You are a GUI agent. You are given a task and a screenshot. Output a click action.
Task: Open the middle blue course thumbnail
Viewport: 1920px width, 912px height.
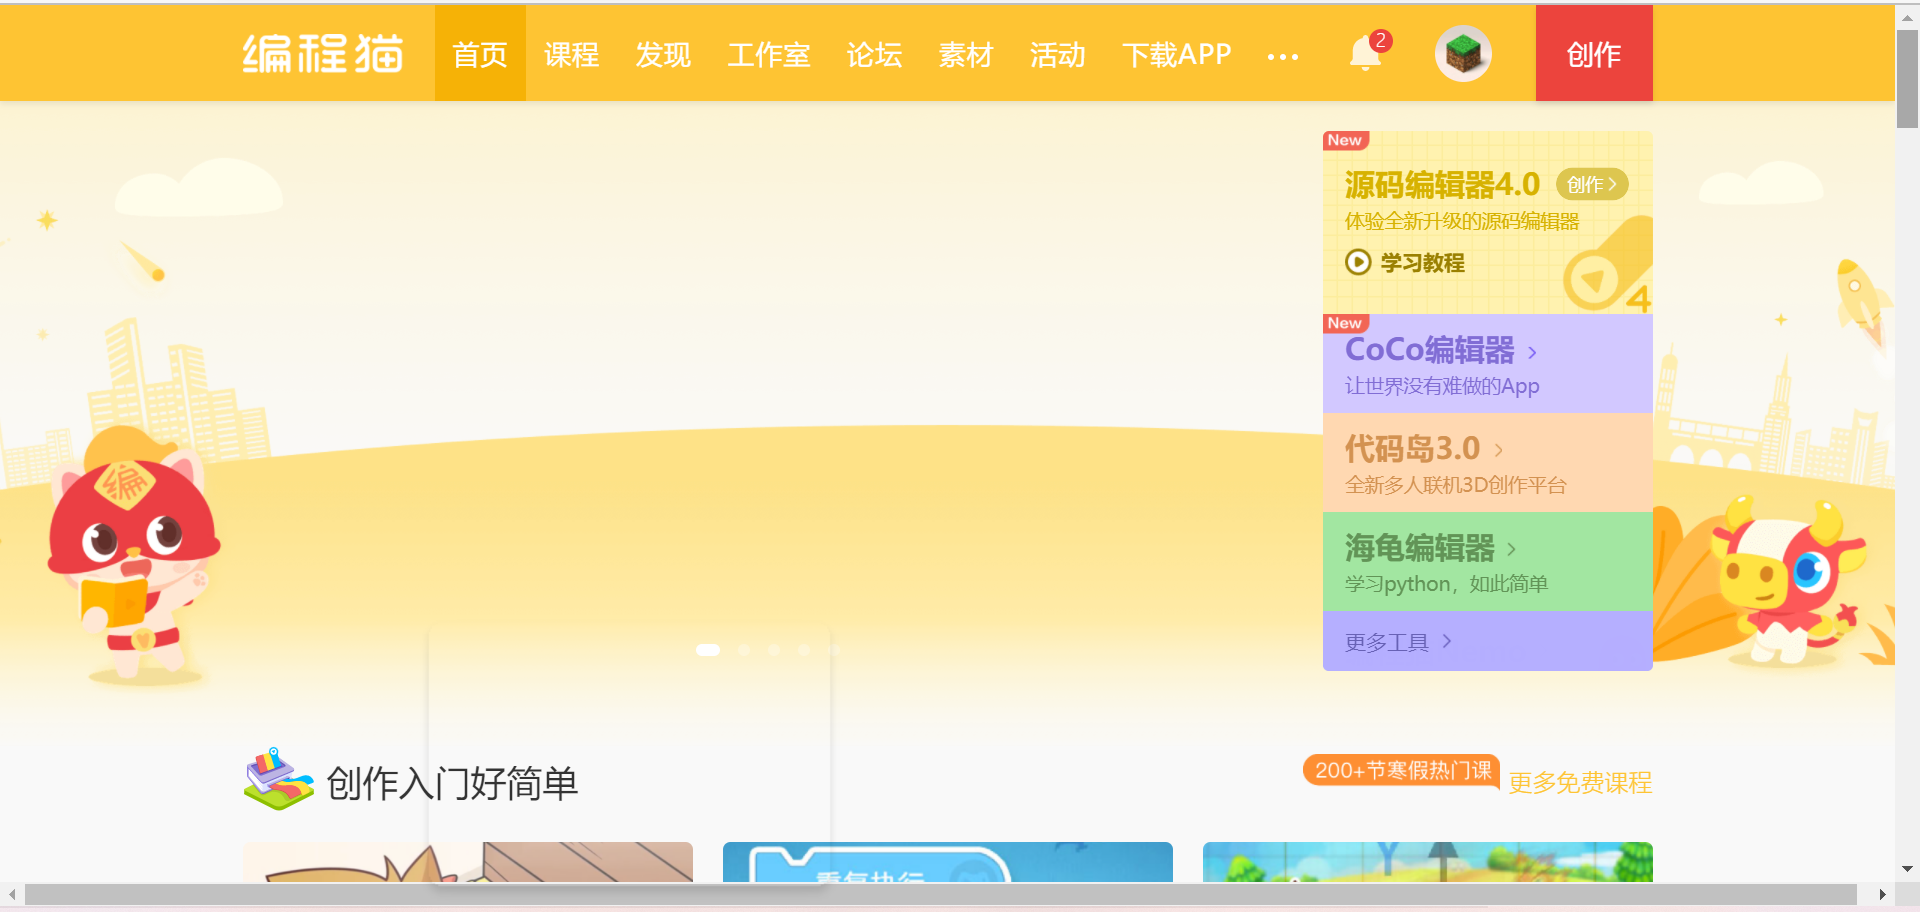coord(948,862)
